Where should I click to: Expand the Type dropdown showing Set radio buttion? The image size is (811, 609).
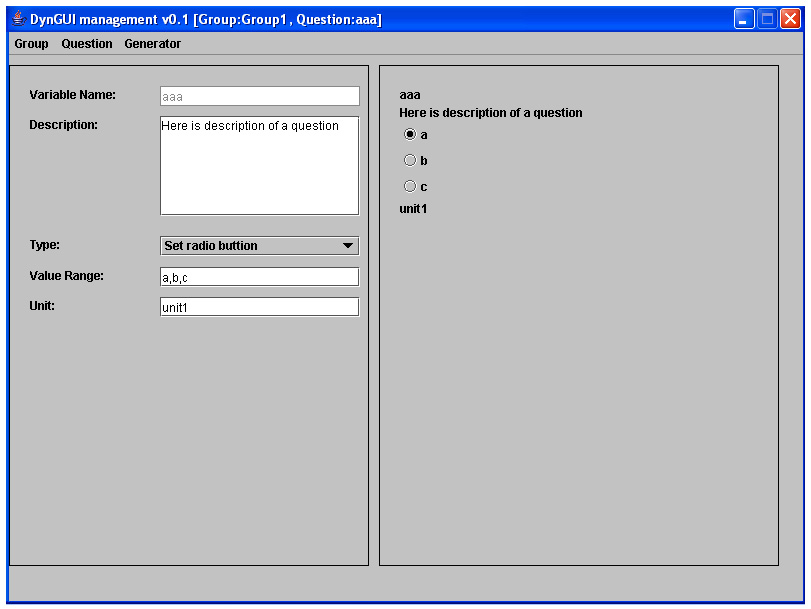click(259, 246)
